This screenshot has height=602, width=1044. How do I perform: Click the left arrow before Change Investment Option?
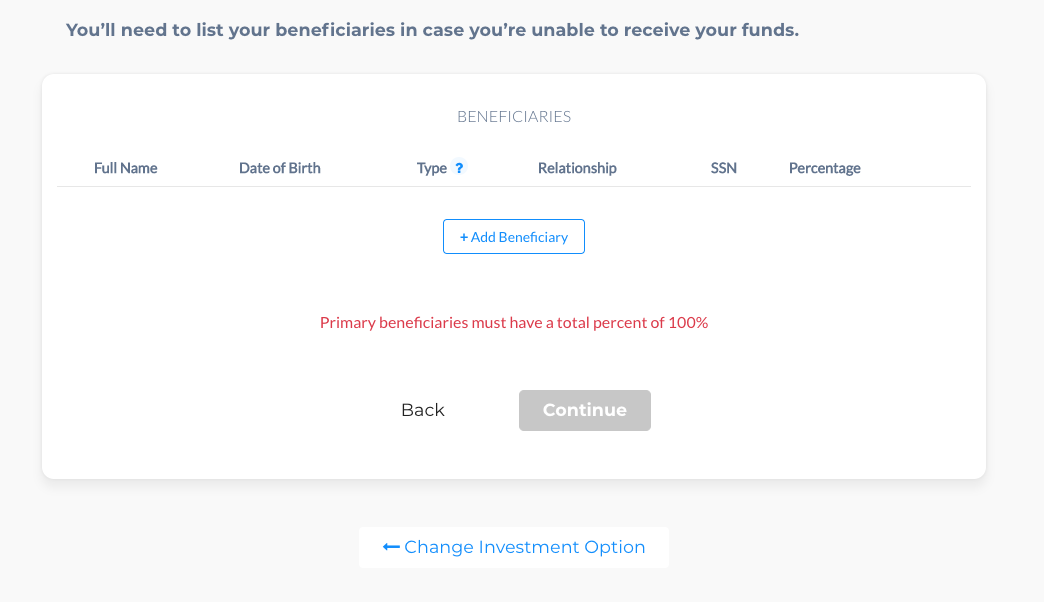coord(391,547)
